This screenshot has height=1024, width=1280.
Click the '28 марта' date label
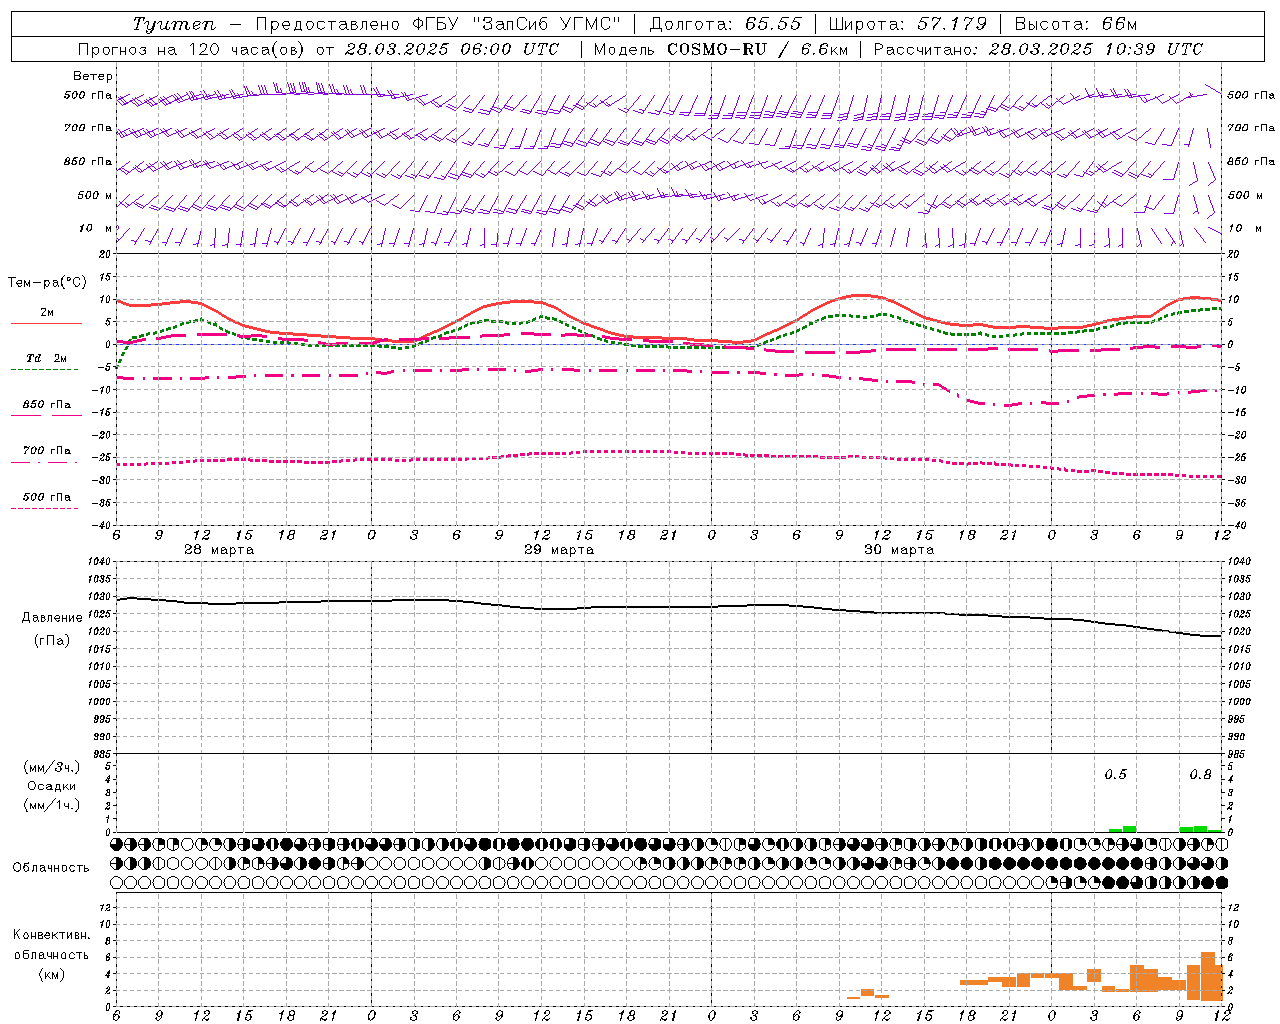pyautogui.click(x=219, y=550)
